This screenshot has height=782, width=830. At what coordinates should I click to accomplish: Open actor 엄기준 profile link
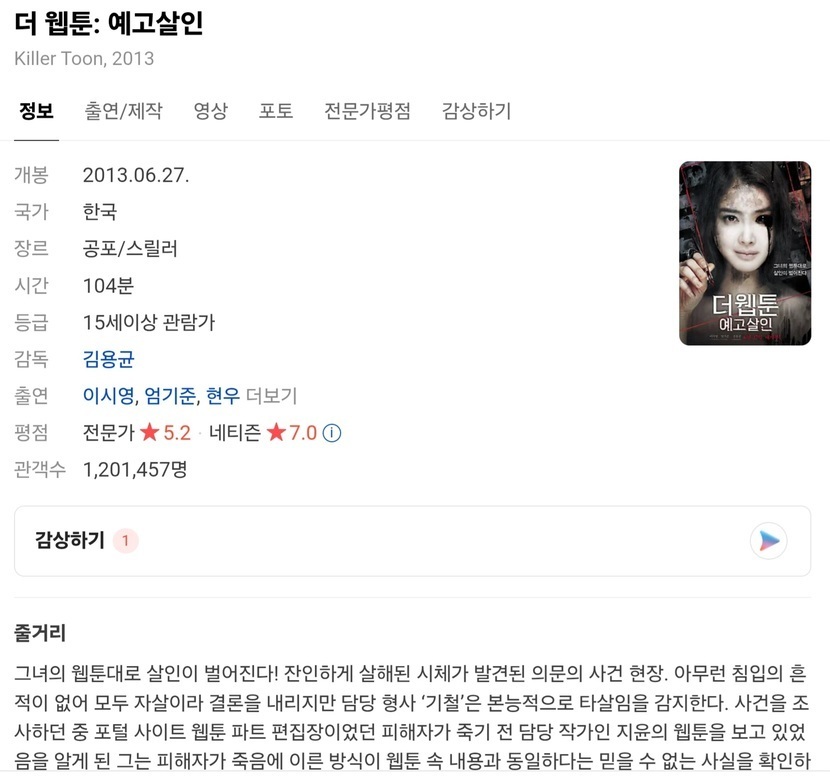tap(170, 396)
